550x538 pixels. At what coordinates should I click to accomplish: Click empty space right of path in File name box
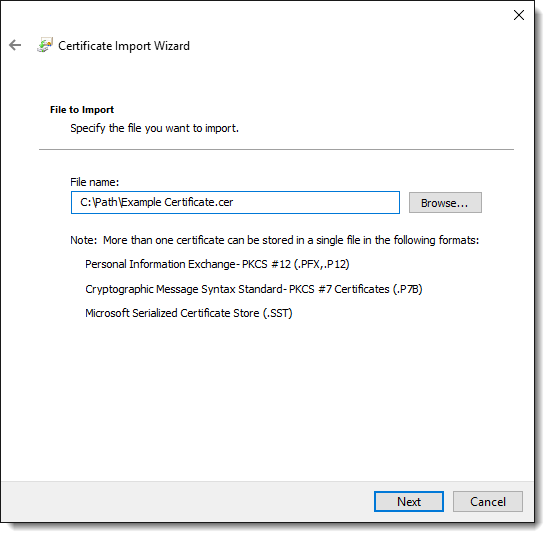(316, 202)
